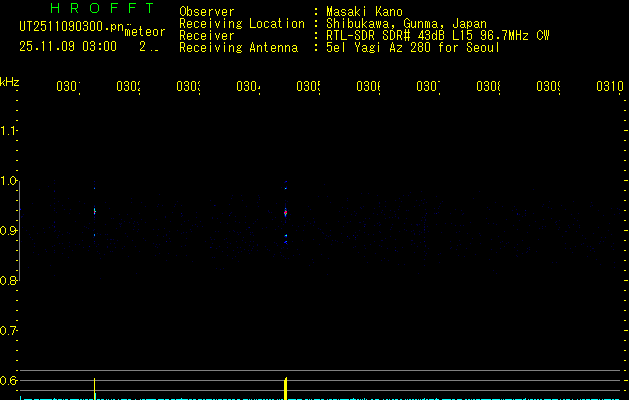Click the 'Observer' field label
This screenshot has width=629, height=400.
click(207, 12)
